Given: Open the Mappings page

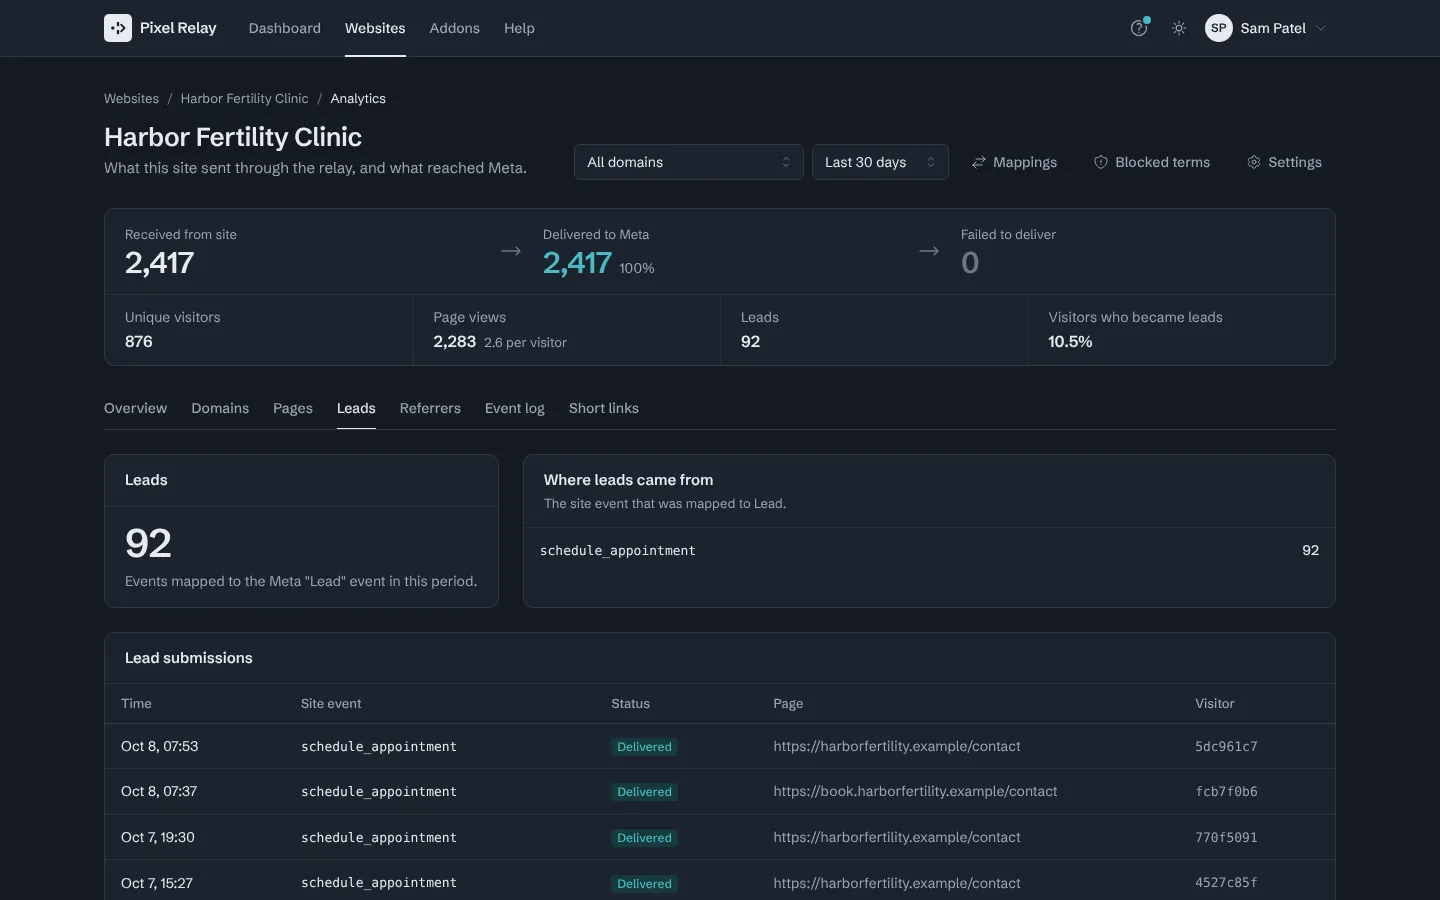Looking at the screenshot, I should pyautogui.click(x=1014, y=162).
